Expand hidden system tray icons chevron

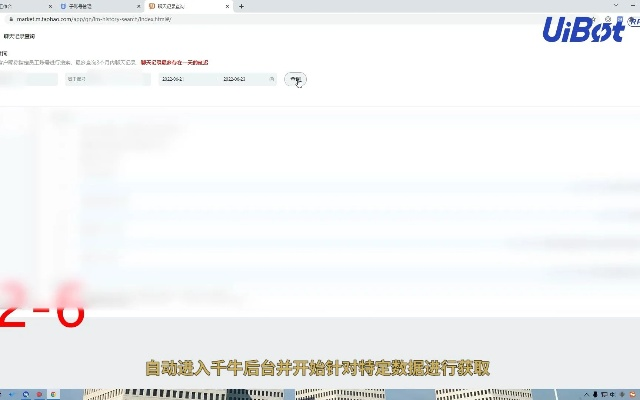(587, 394)
